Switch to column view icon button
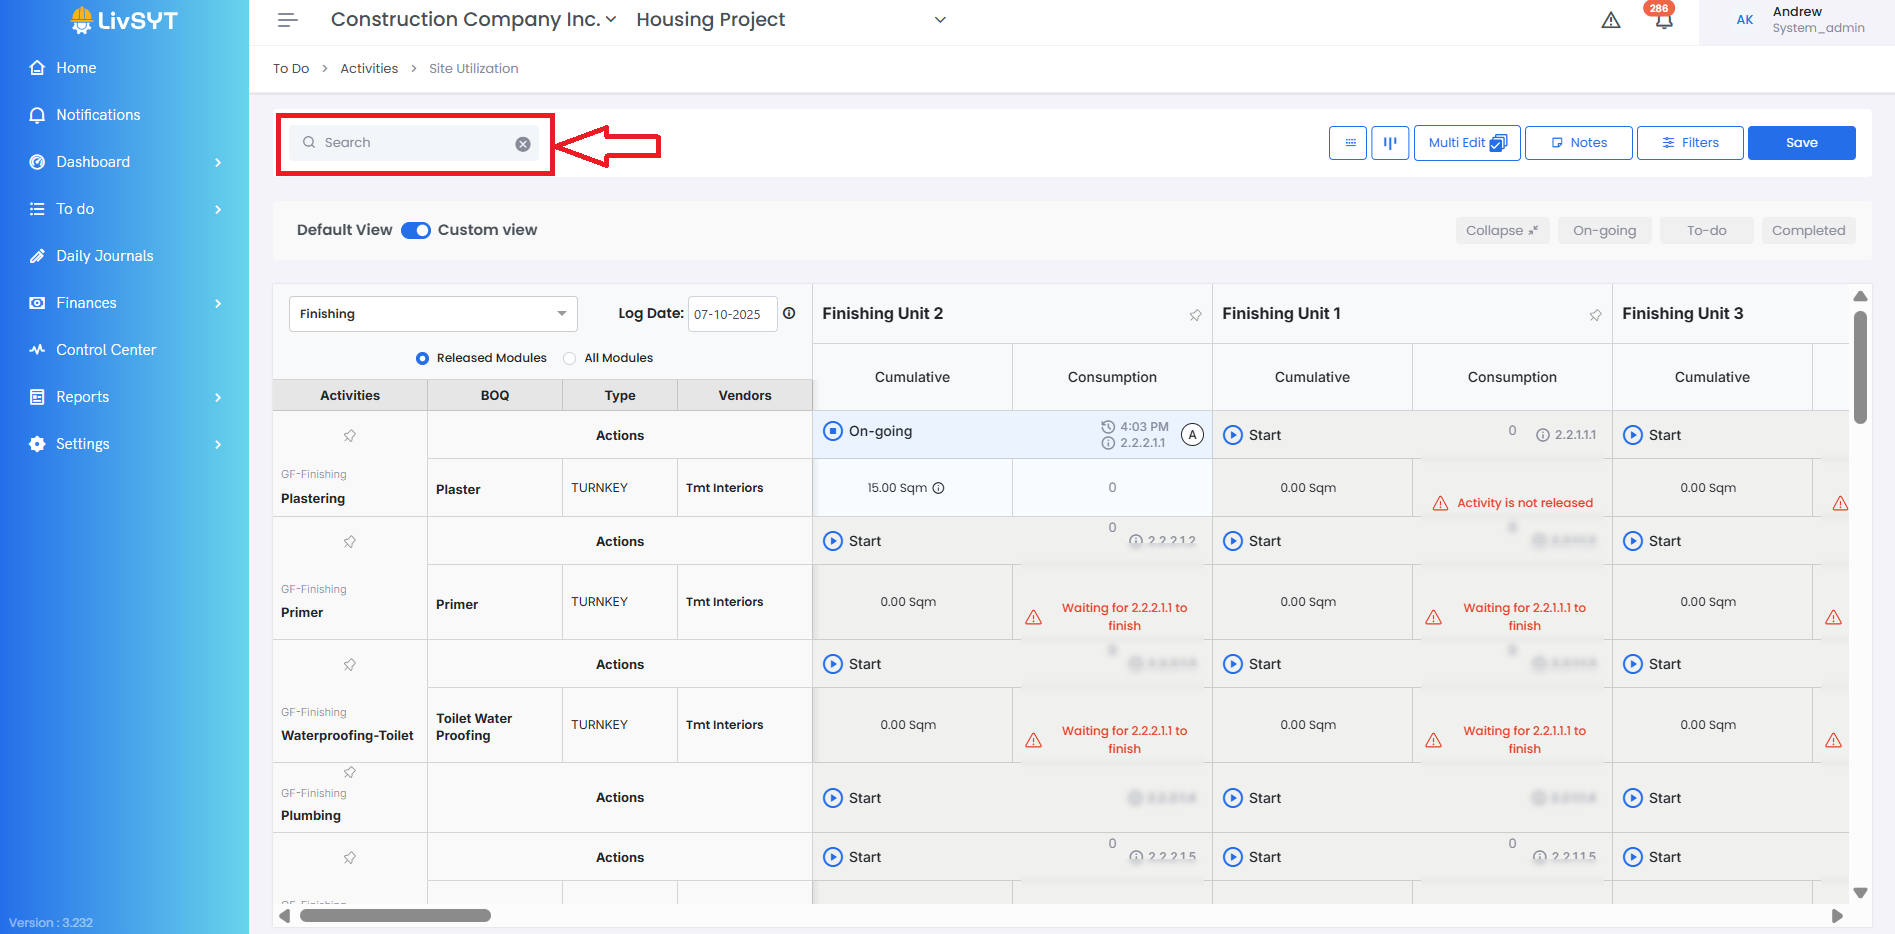Viewport: 1895px width, 934px height. [1390, 143]
